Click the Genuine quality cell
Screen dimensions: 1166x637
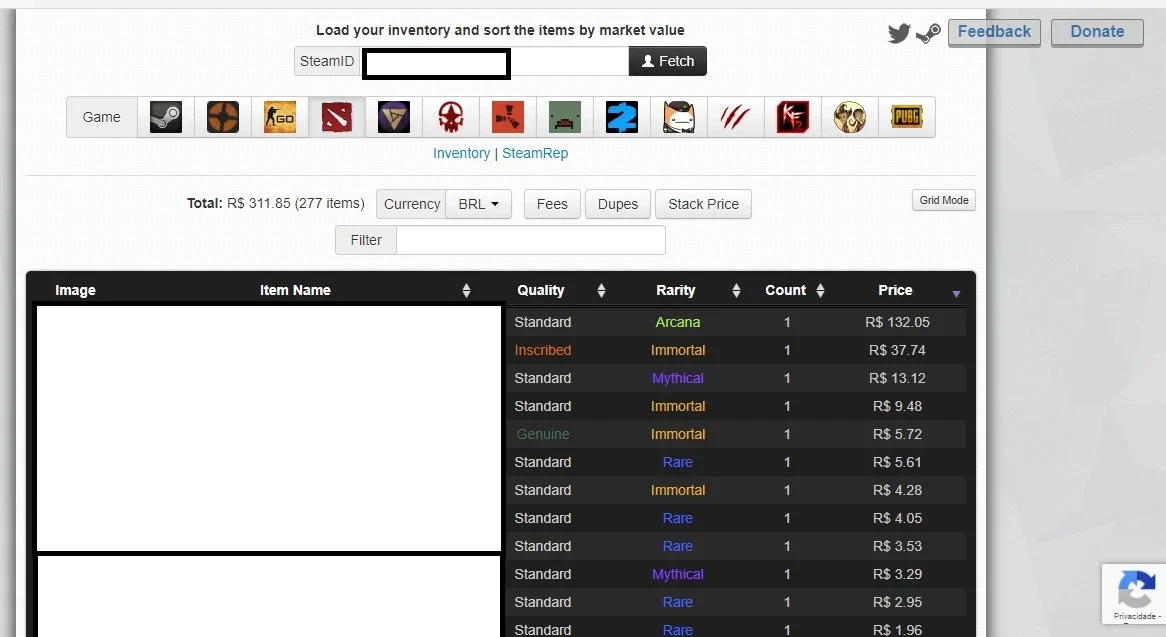[x=543, y=434]
